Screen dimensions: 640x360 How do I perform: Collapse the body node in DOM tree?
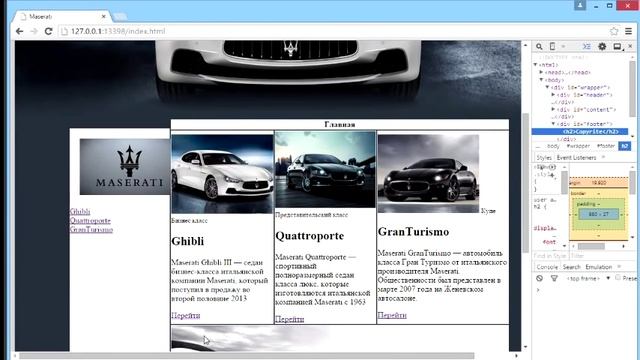[x=541, y=80]
